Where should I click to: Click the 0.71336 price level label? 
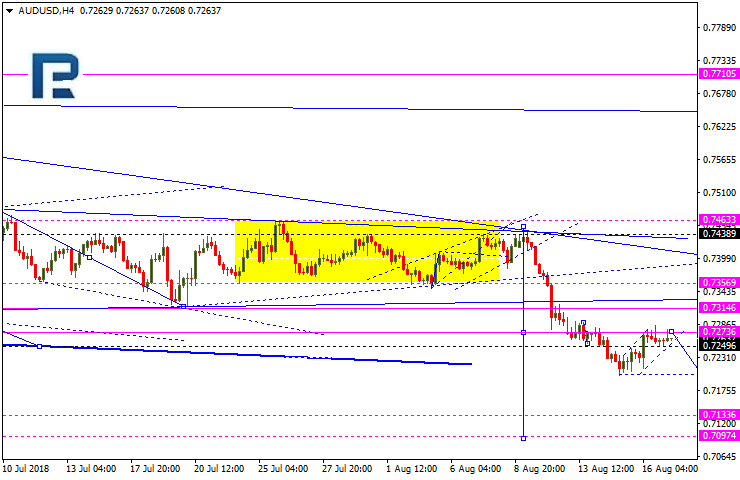pyautogui.click(x=718, y=414)
